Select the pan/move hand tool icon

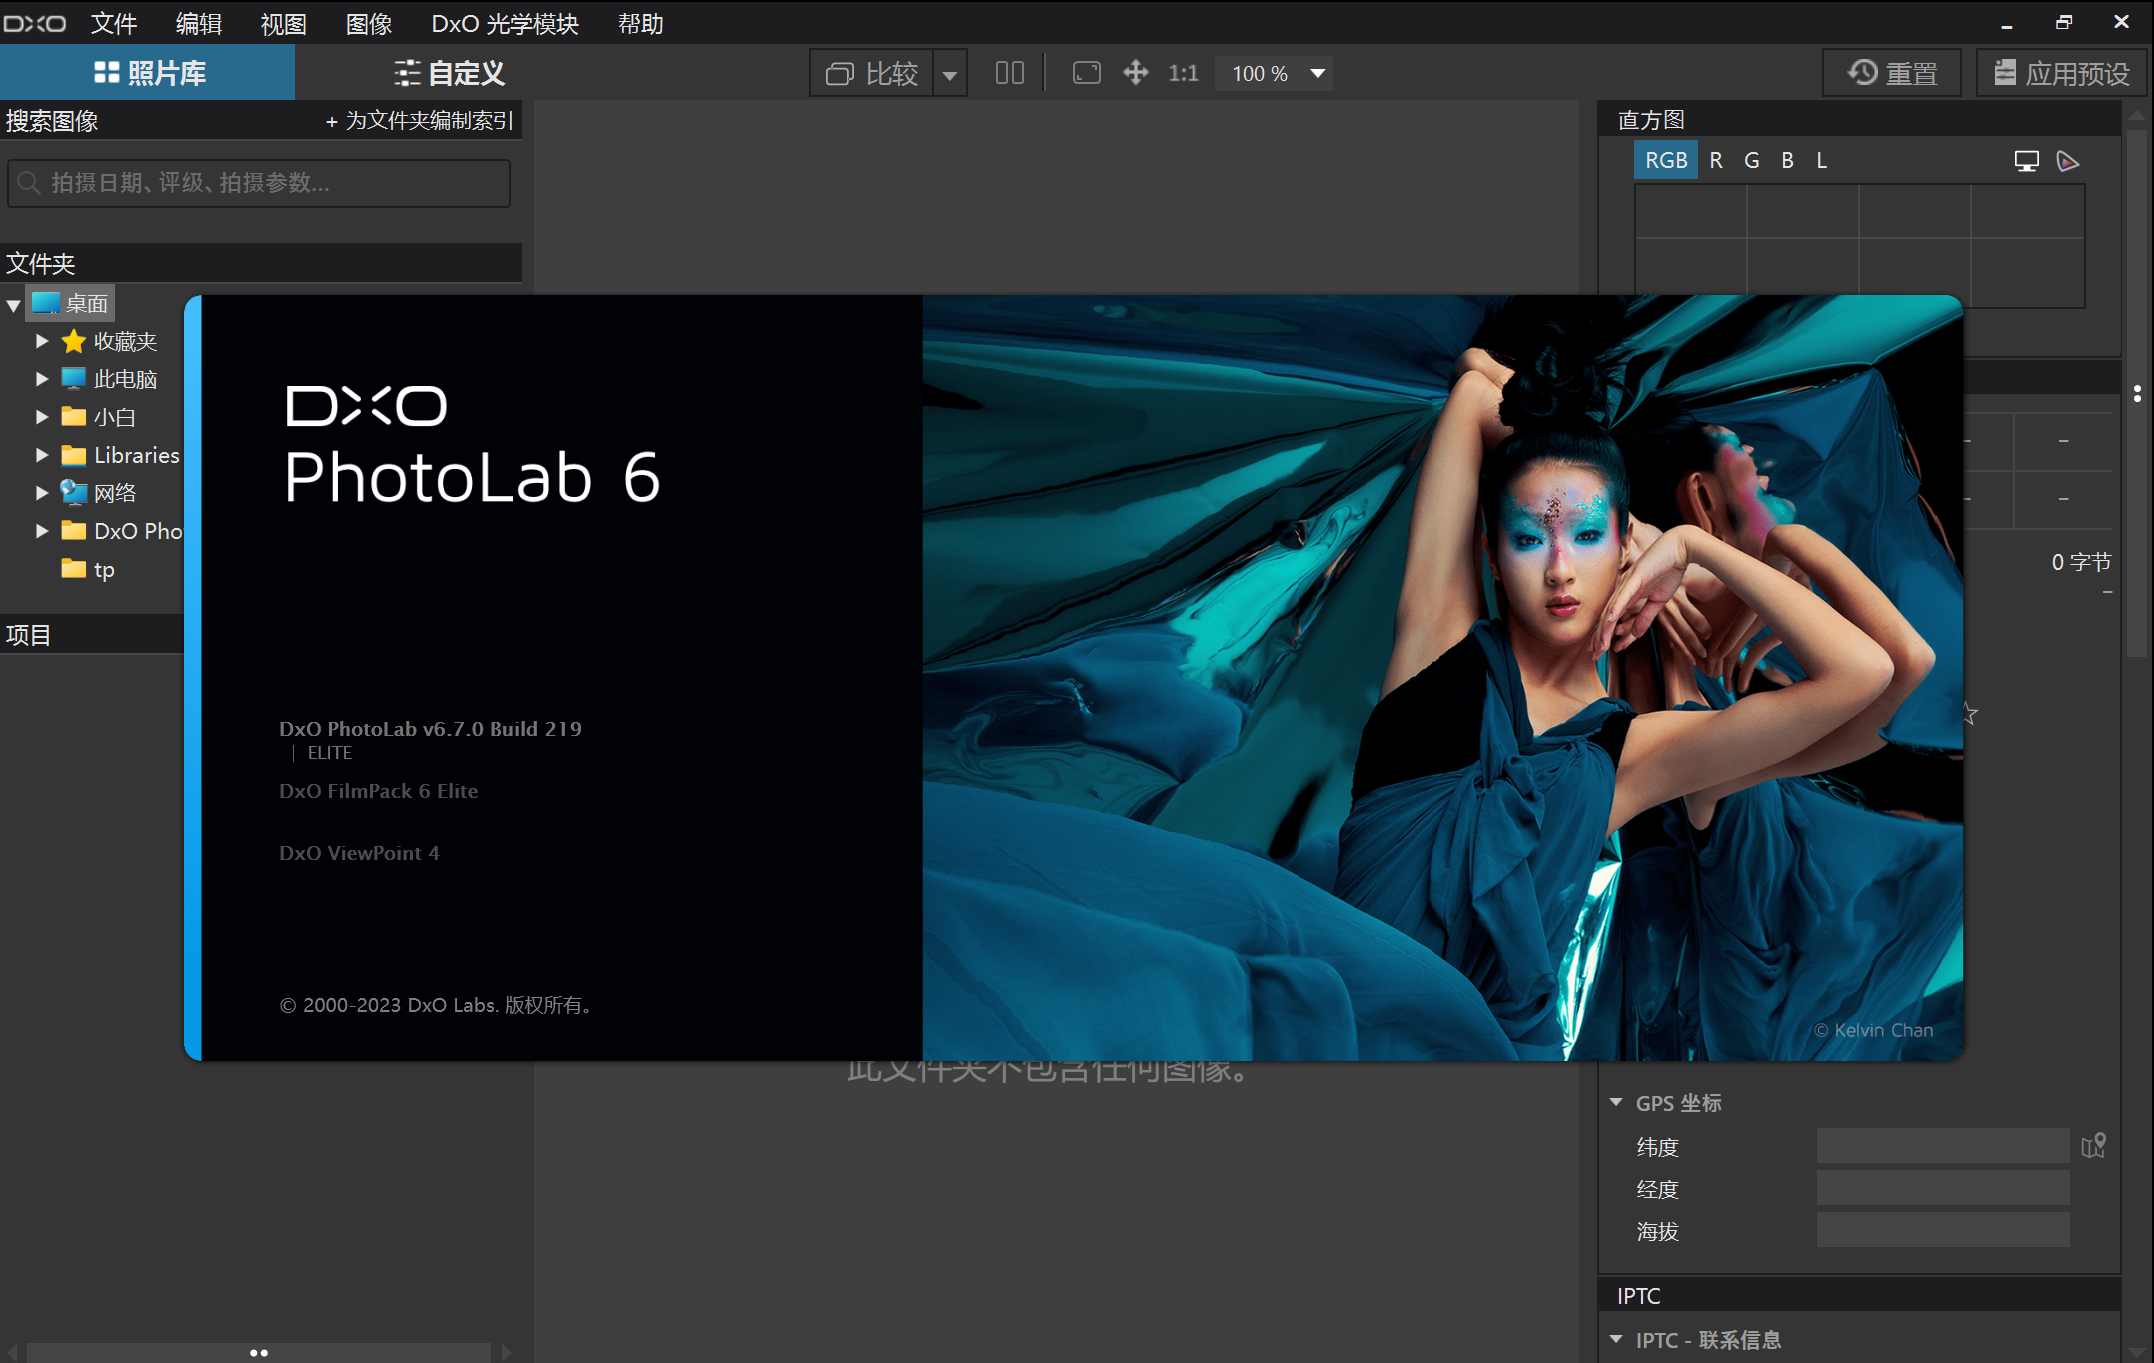(1136, 73)
